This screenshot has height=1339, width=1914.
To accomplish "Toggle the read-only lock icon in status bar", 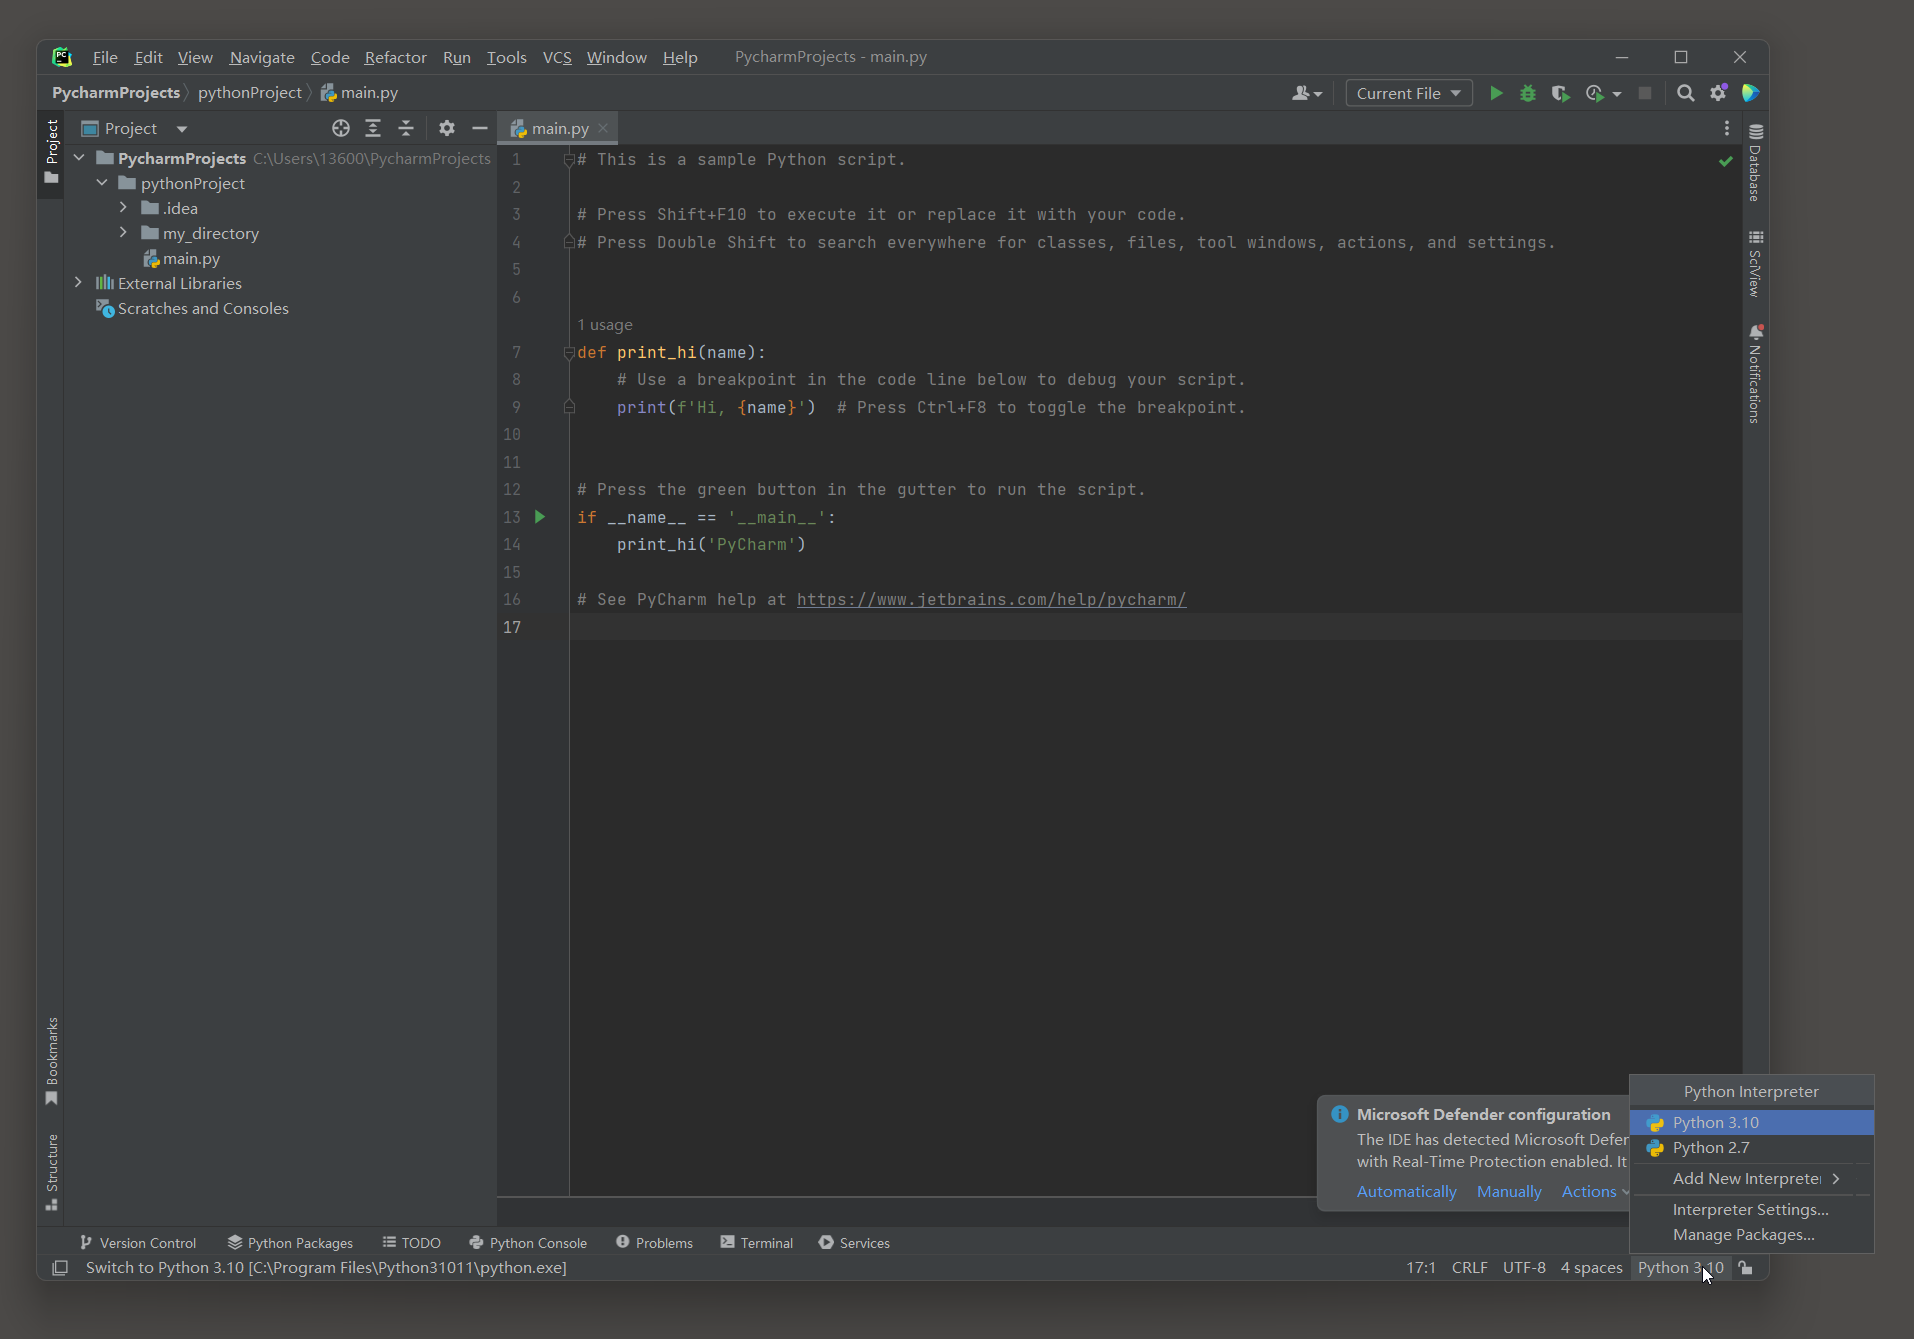I will (x=1745, y=1268).
